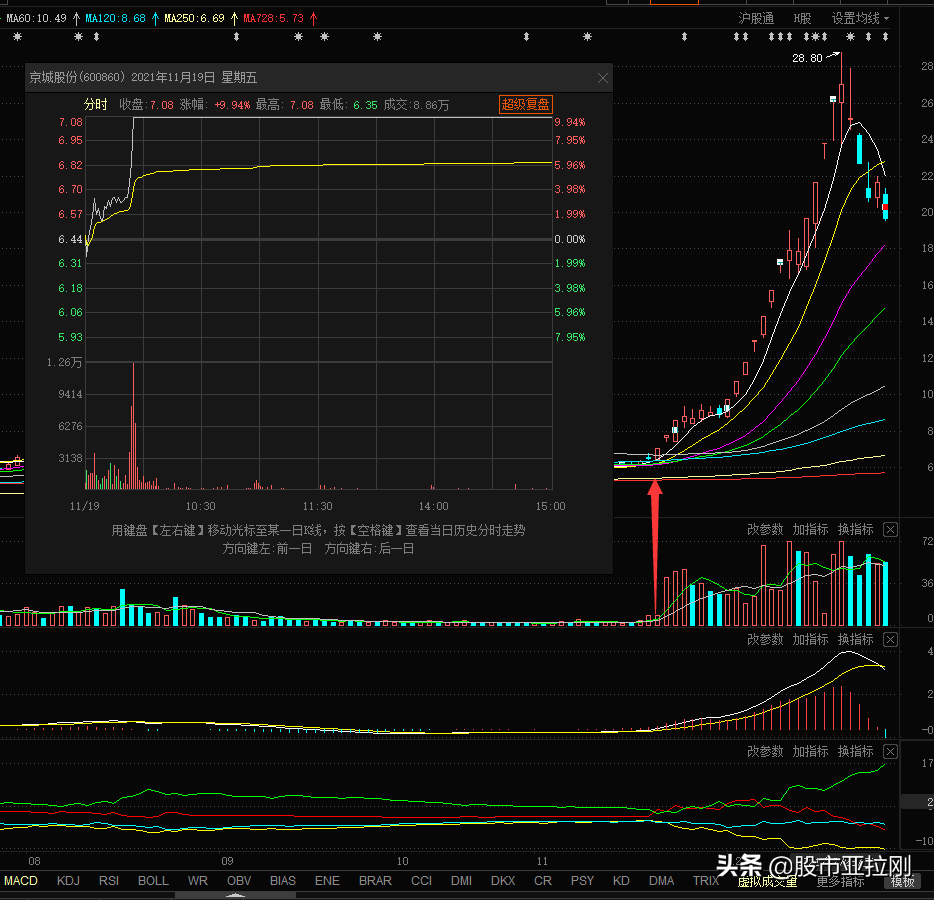934x900 pixels.
Task: Close the intraday 分时 popup window
Action: [602, 78]
